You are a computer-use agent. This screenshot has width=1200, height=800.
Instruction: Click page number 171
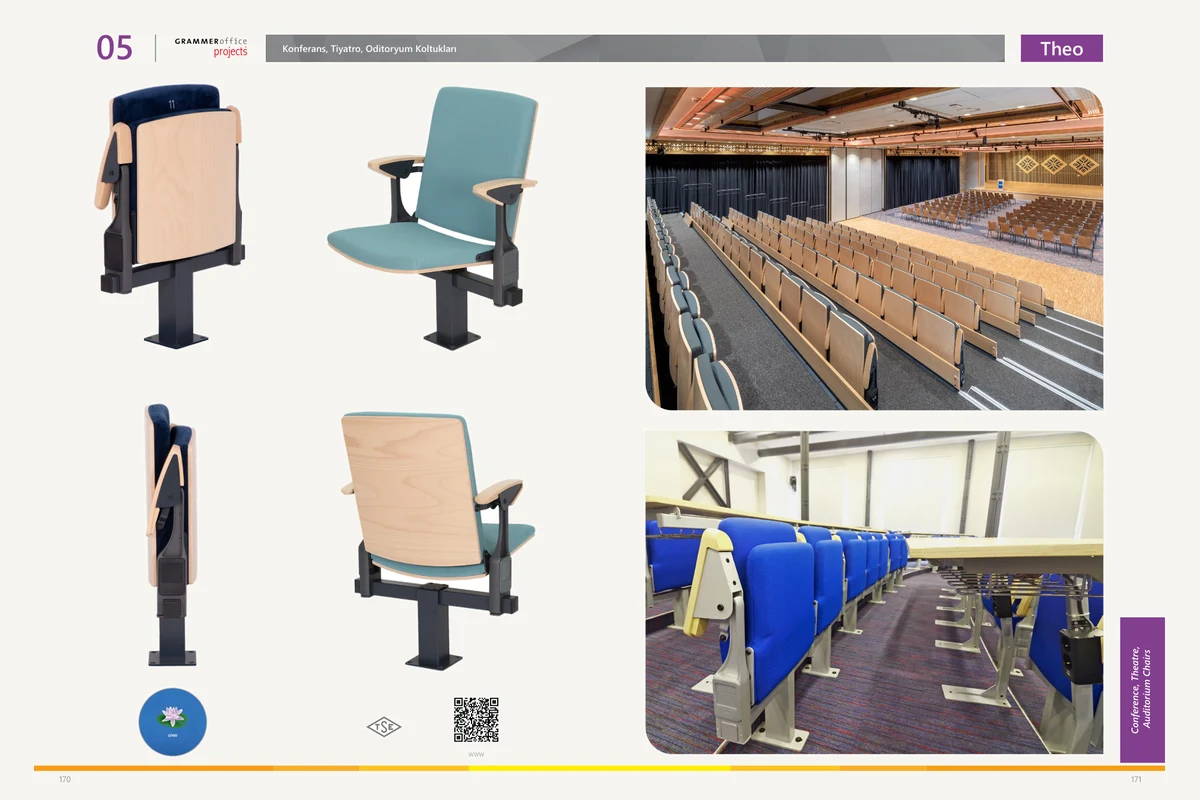[1135, 779]
